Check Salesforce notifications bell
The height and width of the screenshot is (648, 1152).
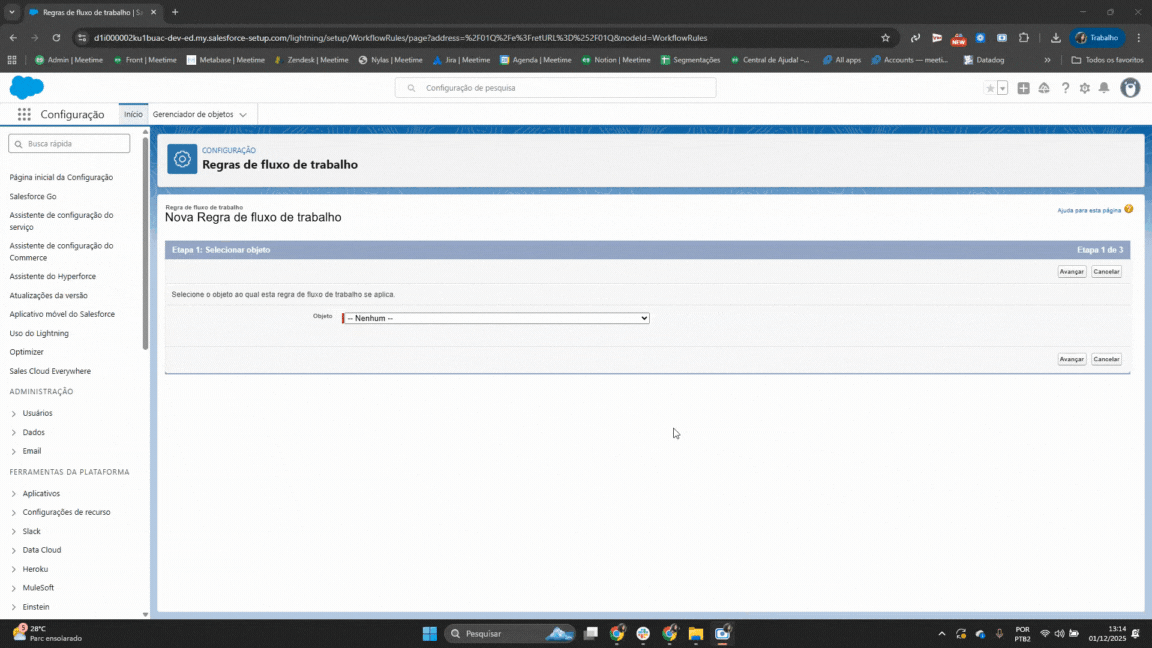tap(1104, 88)
